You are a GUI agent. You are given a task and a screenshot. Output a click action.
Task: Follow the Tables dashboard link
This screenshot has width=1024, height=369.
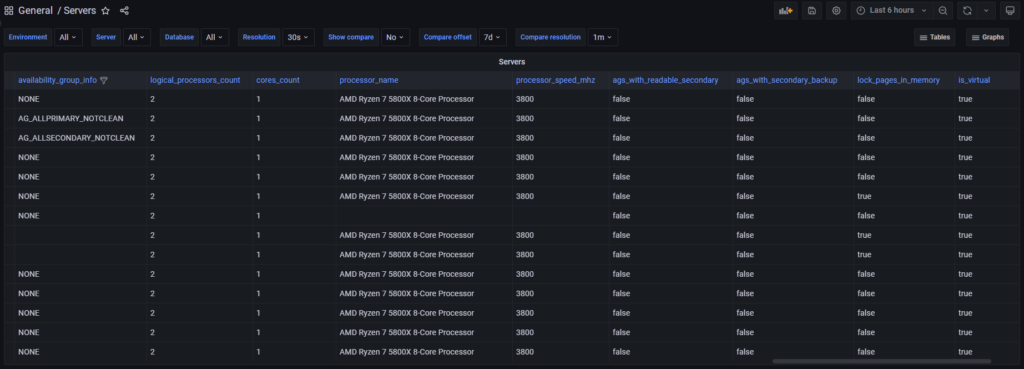[935, 37]
